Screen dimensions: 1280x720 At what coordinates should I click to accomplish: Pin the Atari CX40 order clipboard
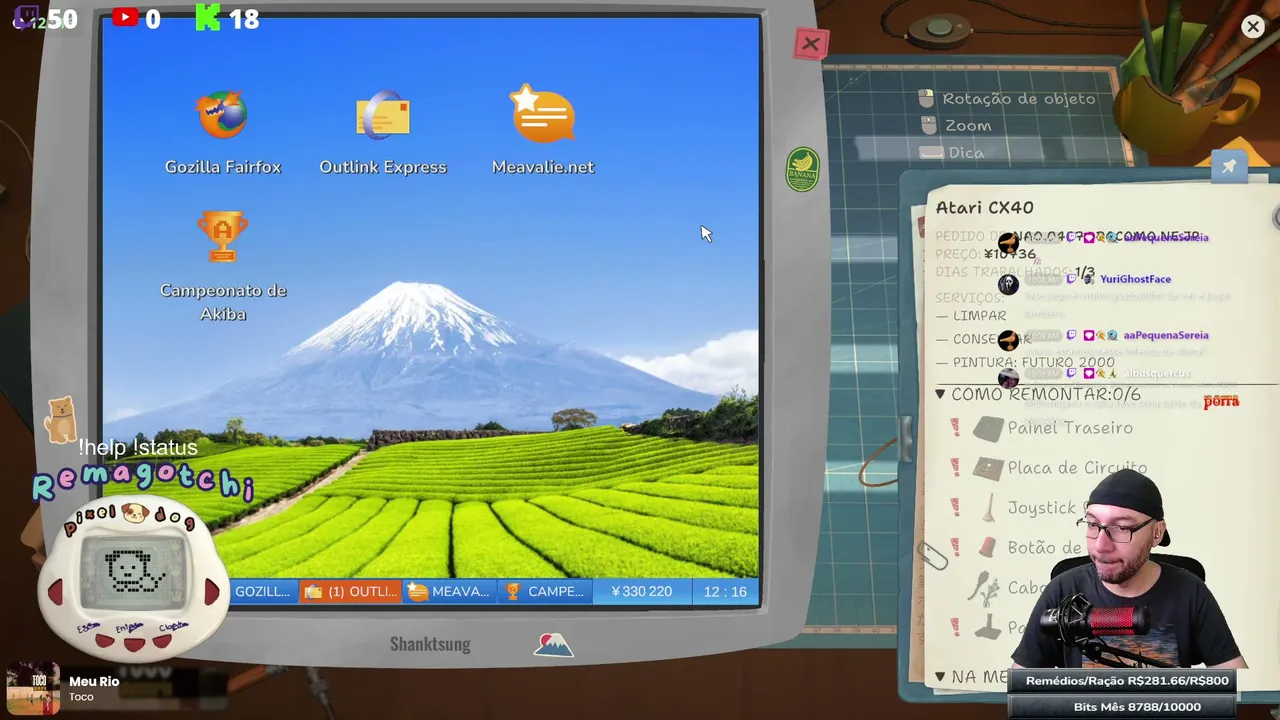pyautogui.click(x=1229, y=167)
